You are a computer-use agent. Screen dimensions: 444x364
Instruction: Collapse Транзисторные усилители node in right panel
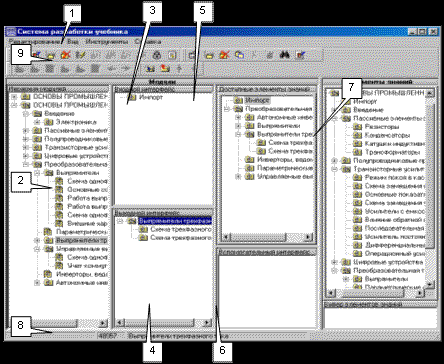tap(335, 169)
